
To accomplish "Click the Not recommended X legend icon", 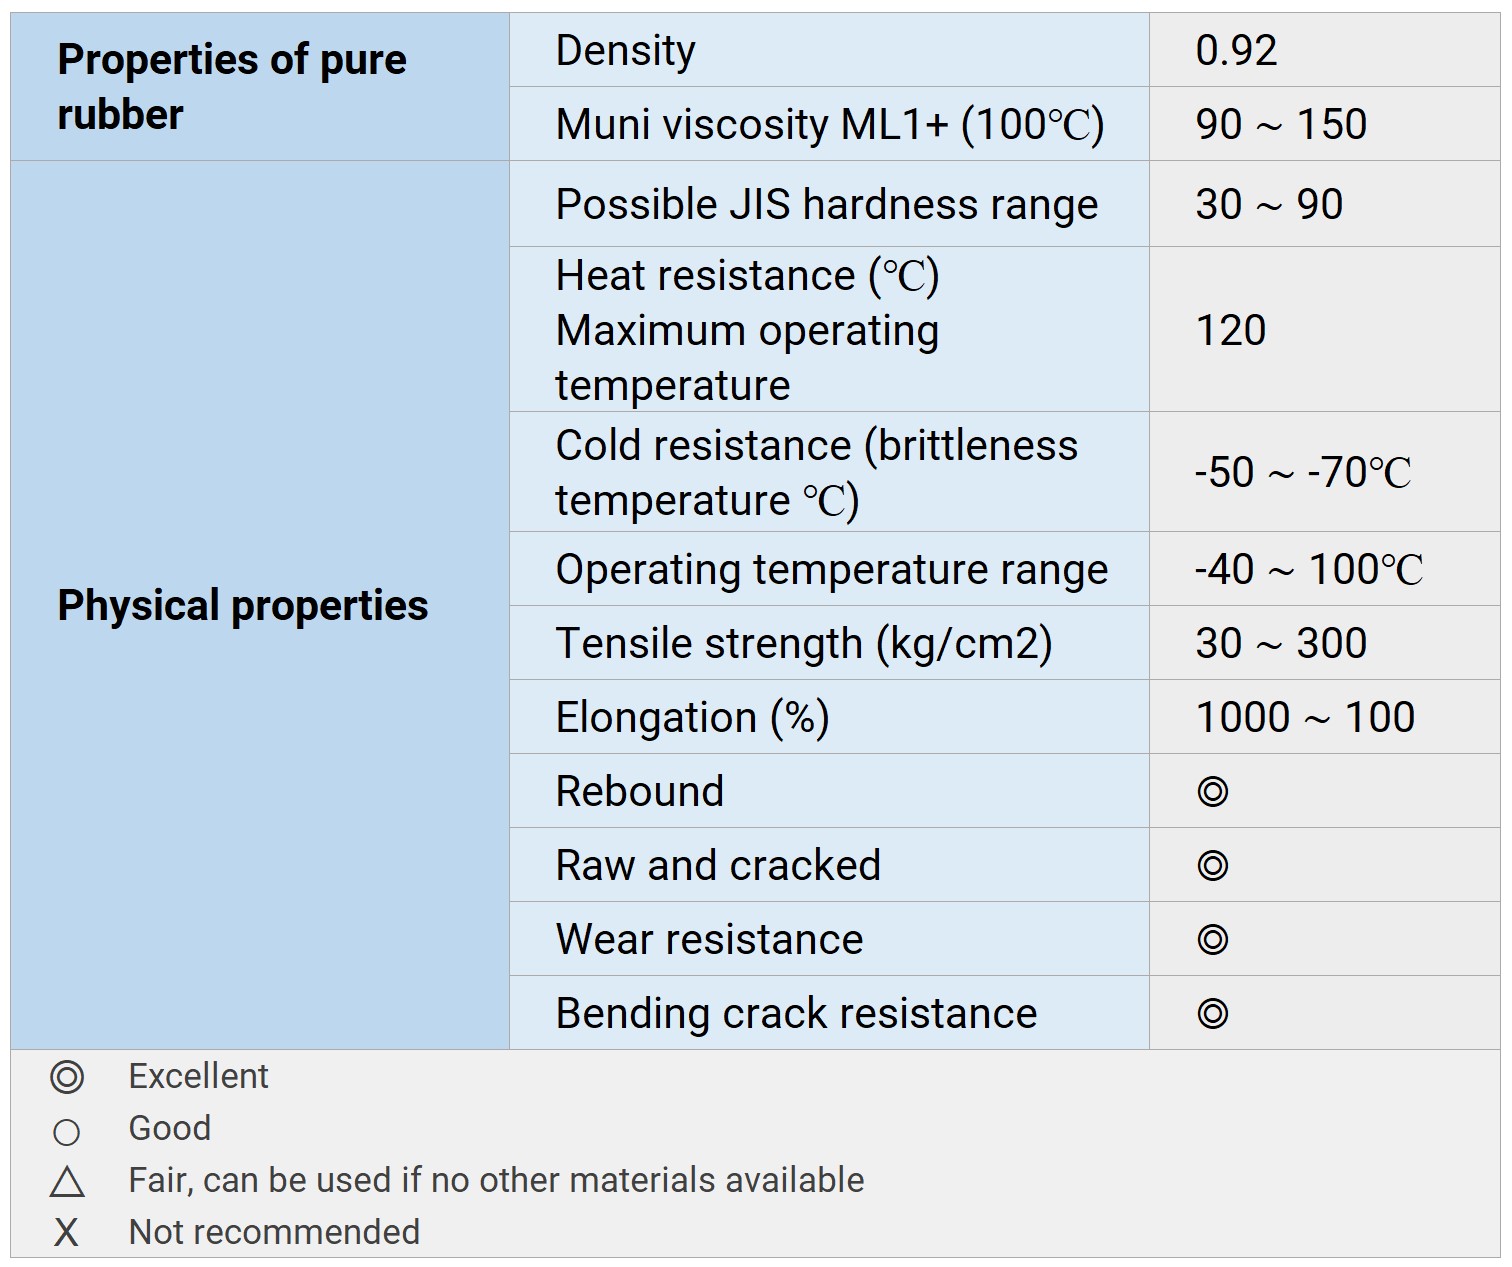I will point(67,1233).
